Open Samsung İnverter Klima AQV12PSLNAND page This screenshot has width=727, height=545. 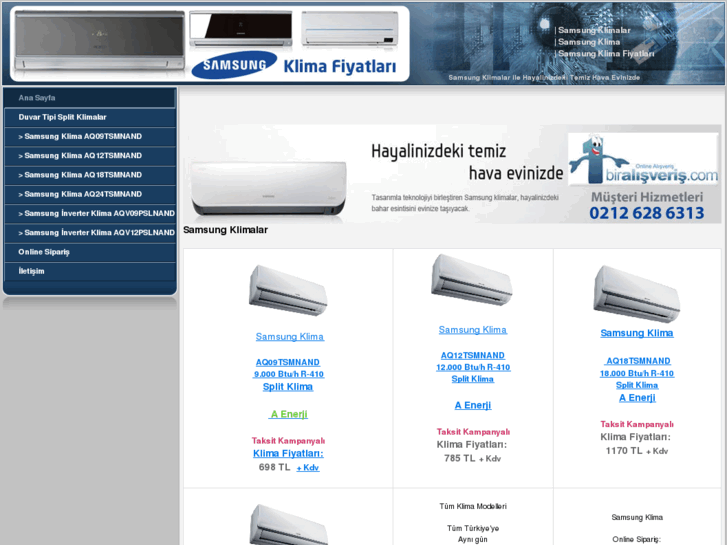point(89,233)
